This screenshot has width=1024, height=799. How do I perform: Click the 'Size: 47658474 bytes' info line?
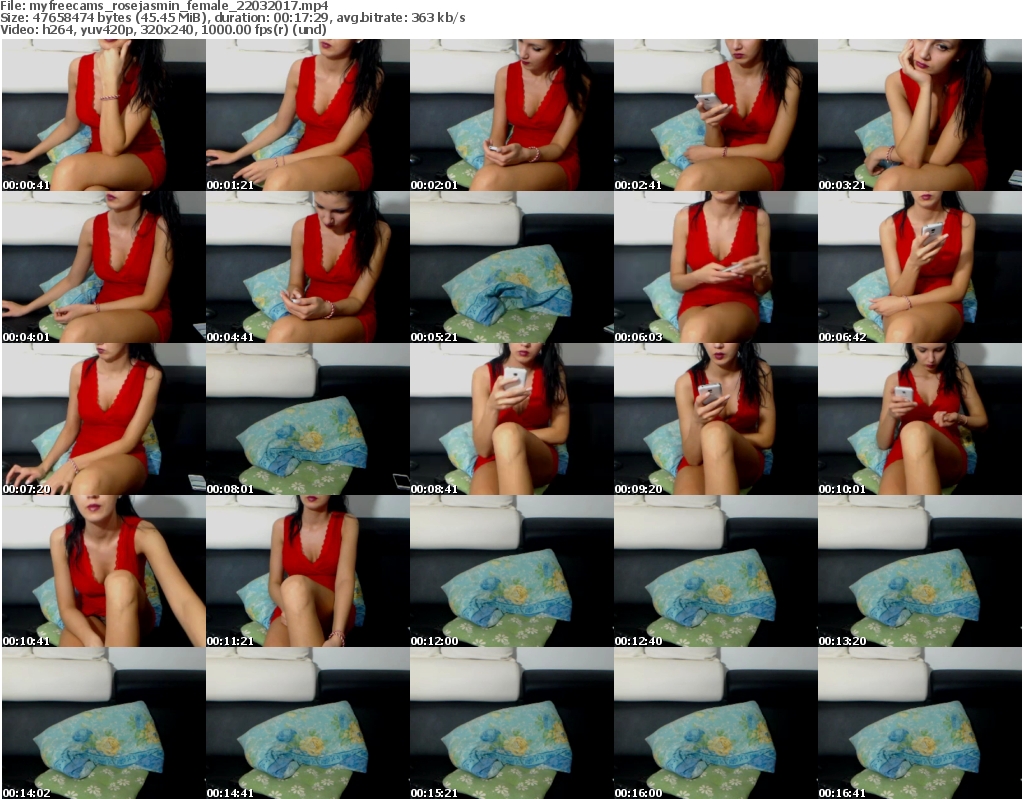(232, 18)
